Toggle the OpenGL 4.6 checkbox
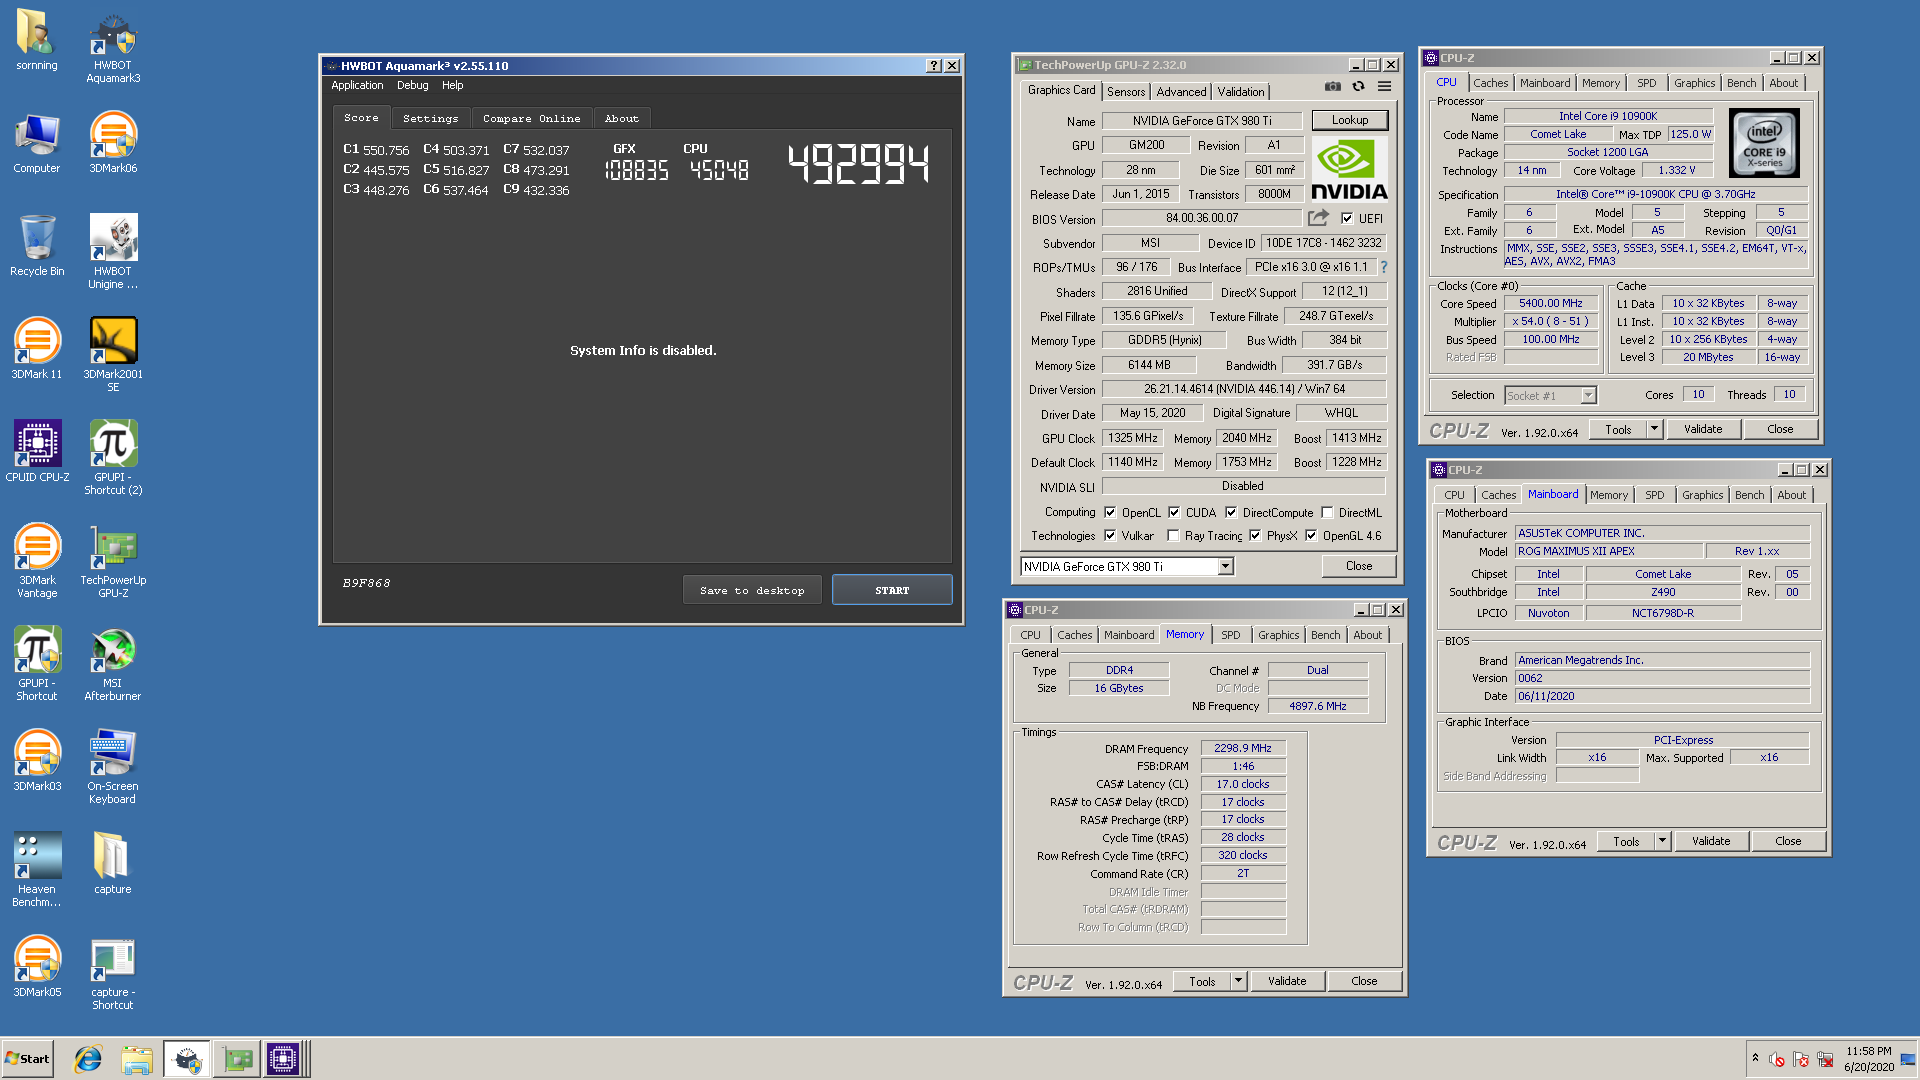The image size is (1920, 1080). coord(1311,536)
